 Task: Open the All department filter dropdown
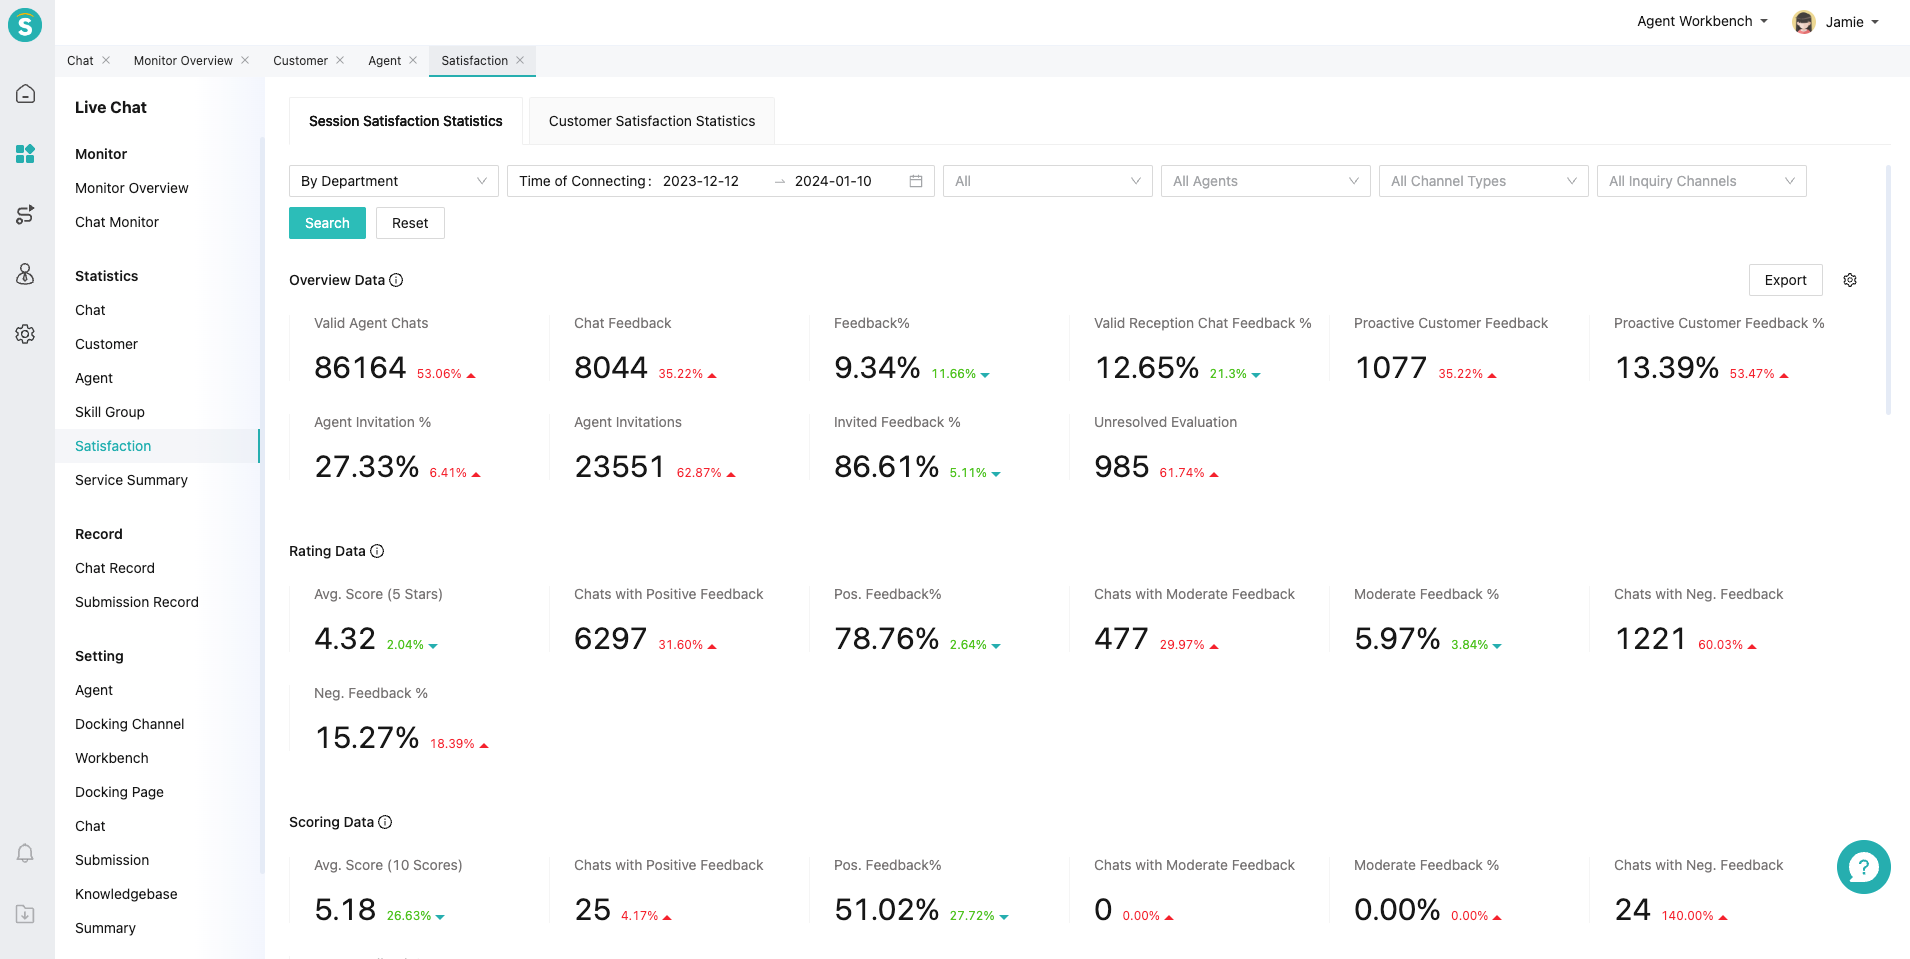click(1048, 181)
